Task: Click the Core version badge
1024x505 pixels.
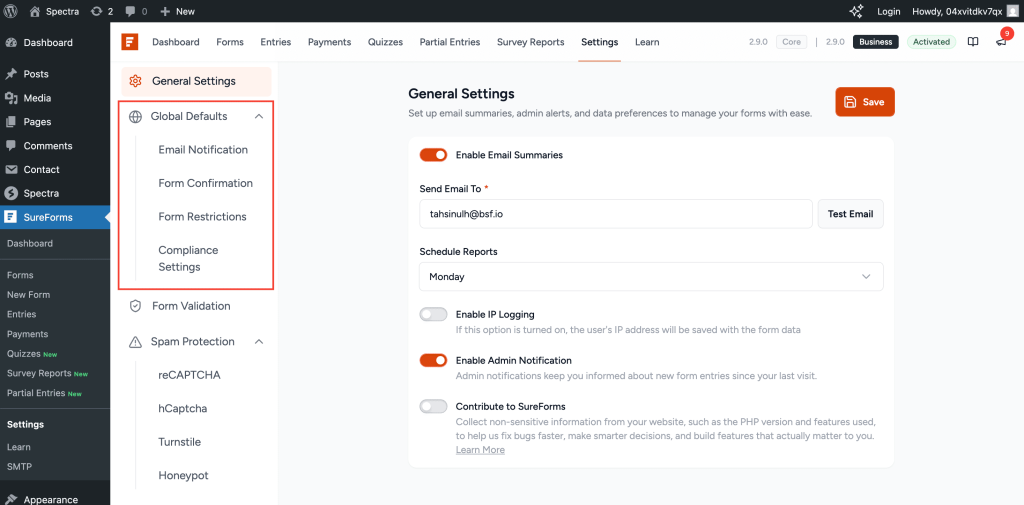Action: (x=792, y=42)
